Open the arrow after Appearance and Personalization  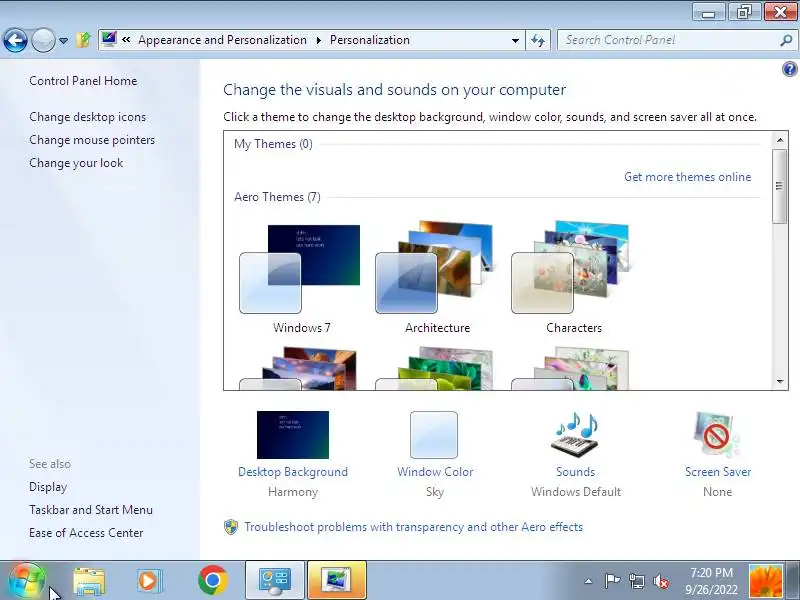(319, 40)
